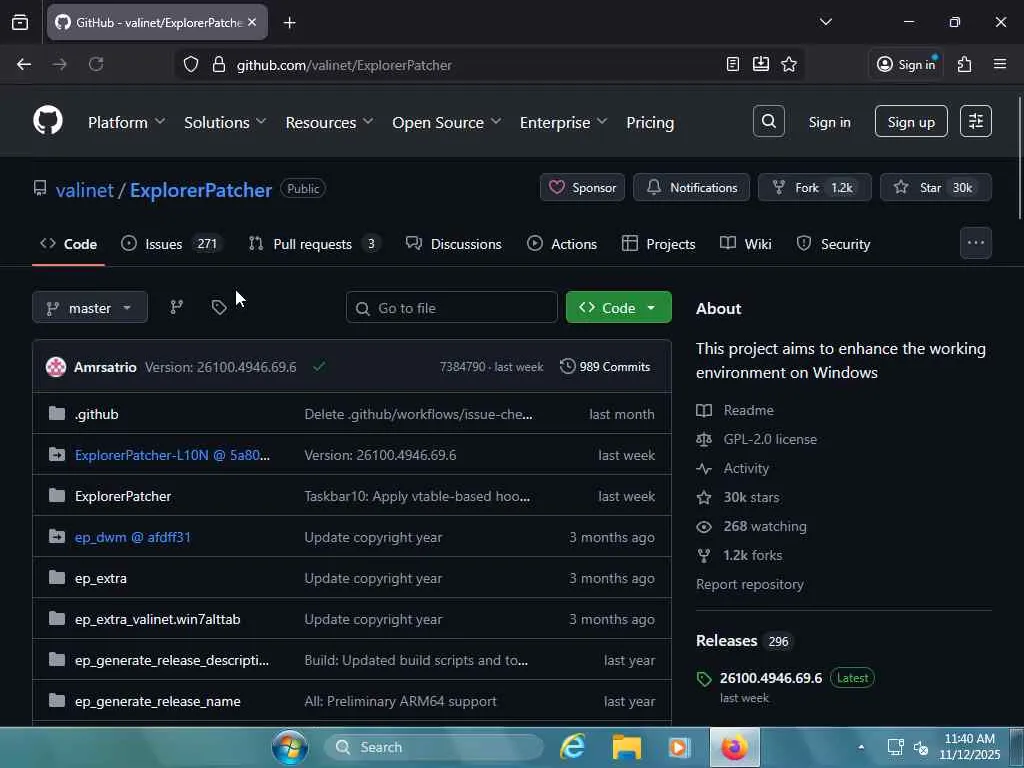Click the taskbar Search box

[434, 747]
